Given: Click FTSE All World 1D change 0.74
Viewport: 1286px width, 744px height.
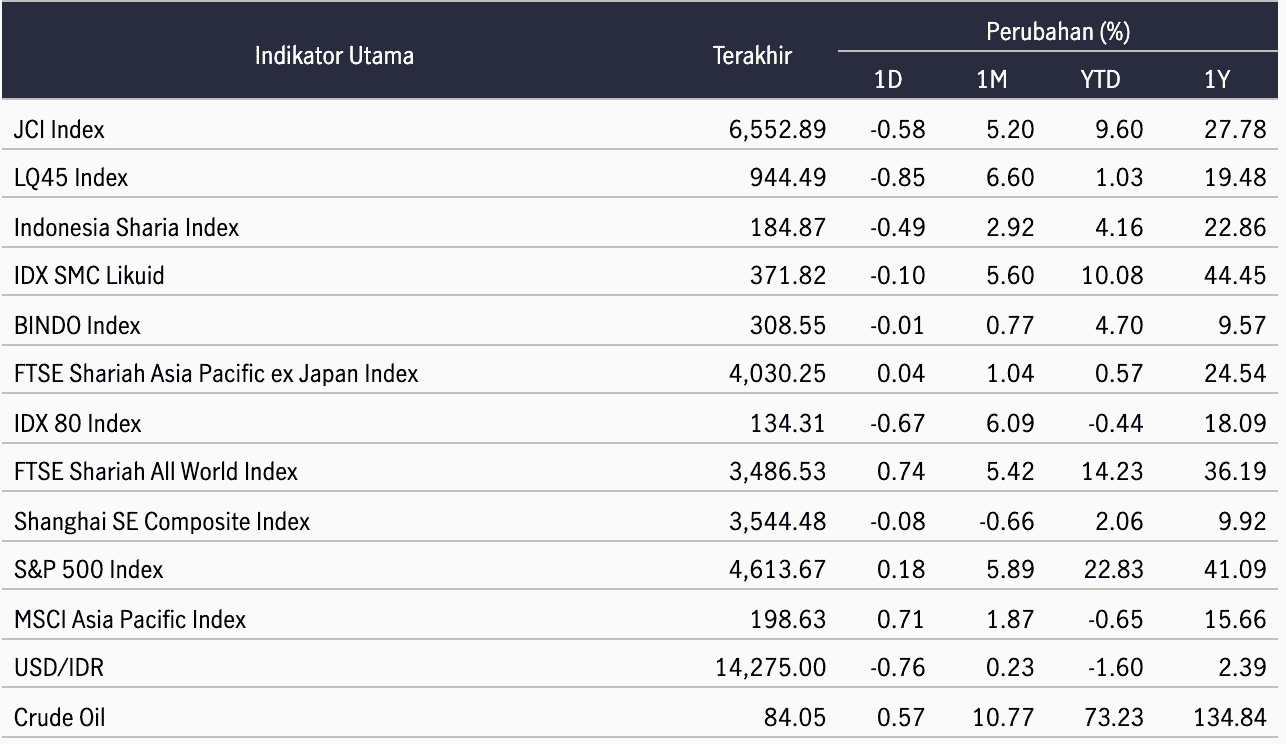Looking at the screenshot, I should 902,471.
